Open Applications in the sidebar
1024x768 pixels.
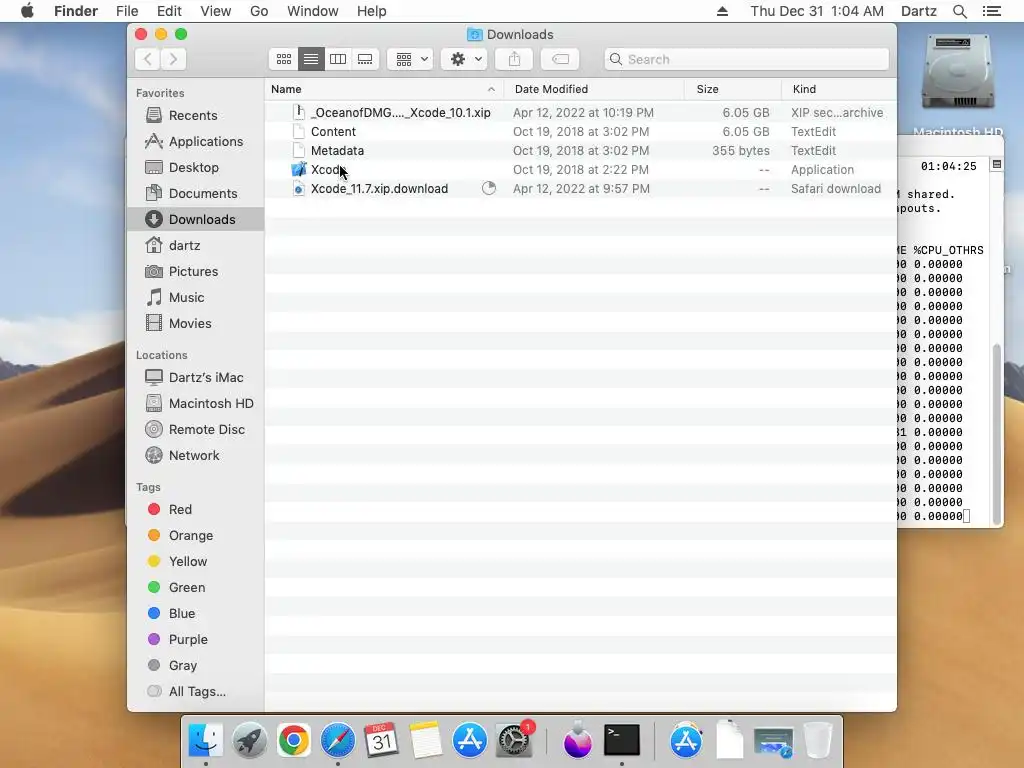[x=194, y=142]
